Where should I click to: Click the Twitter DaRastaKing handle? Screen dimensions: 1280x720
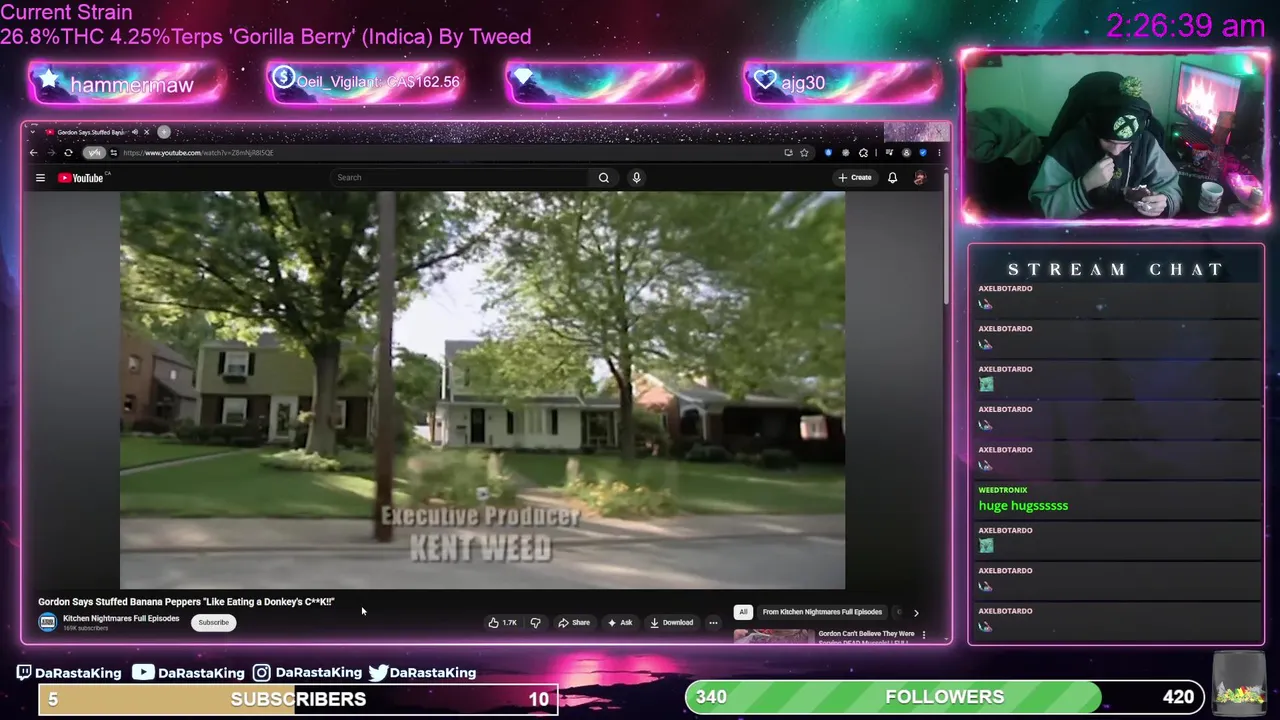[x=422, y=673]
